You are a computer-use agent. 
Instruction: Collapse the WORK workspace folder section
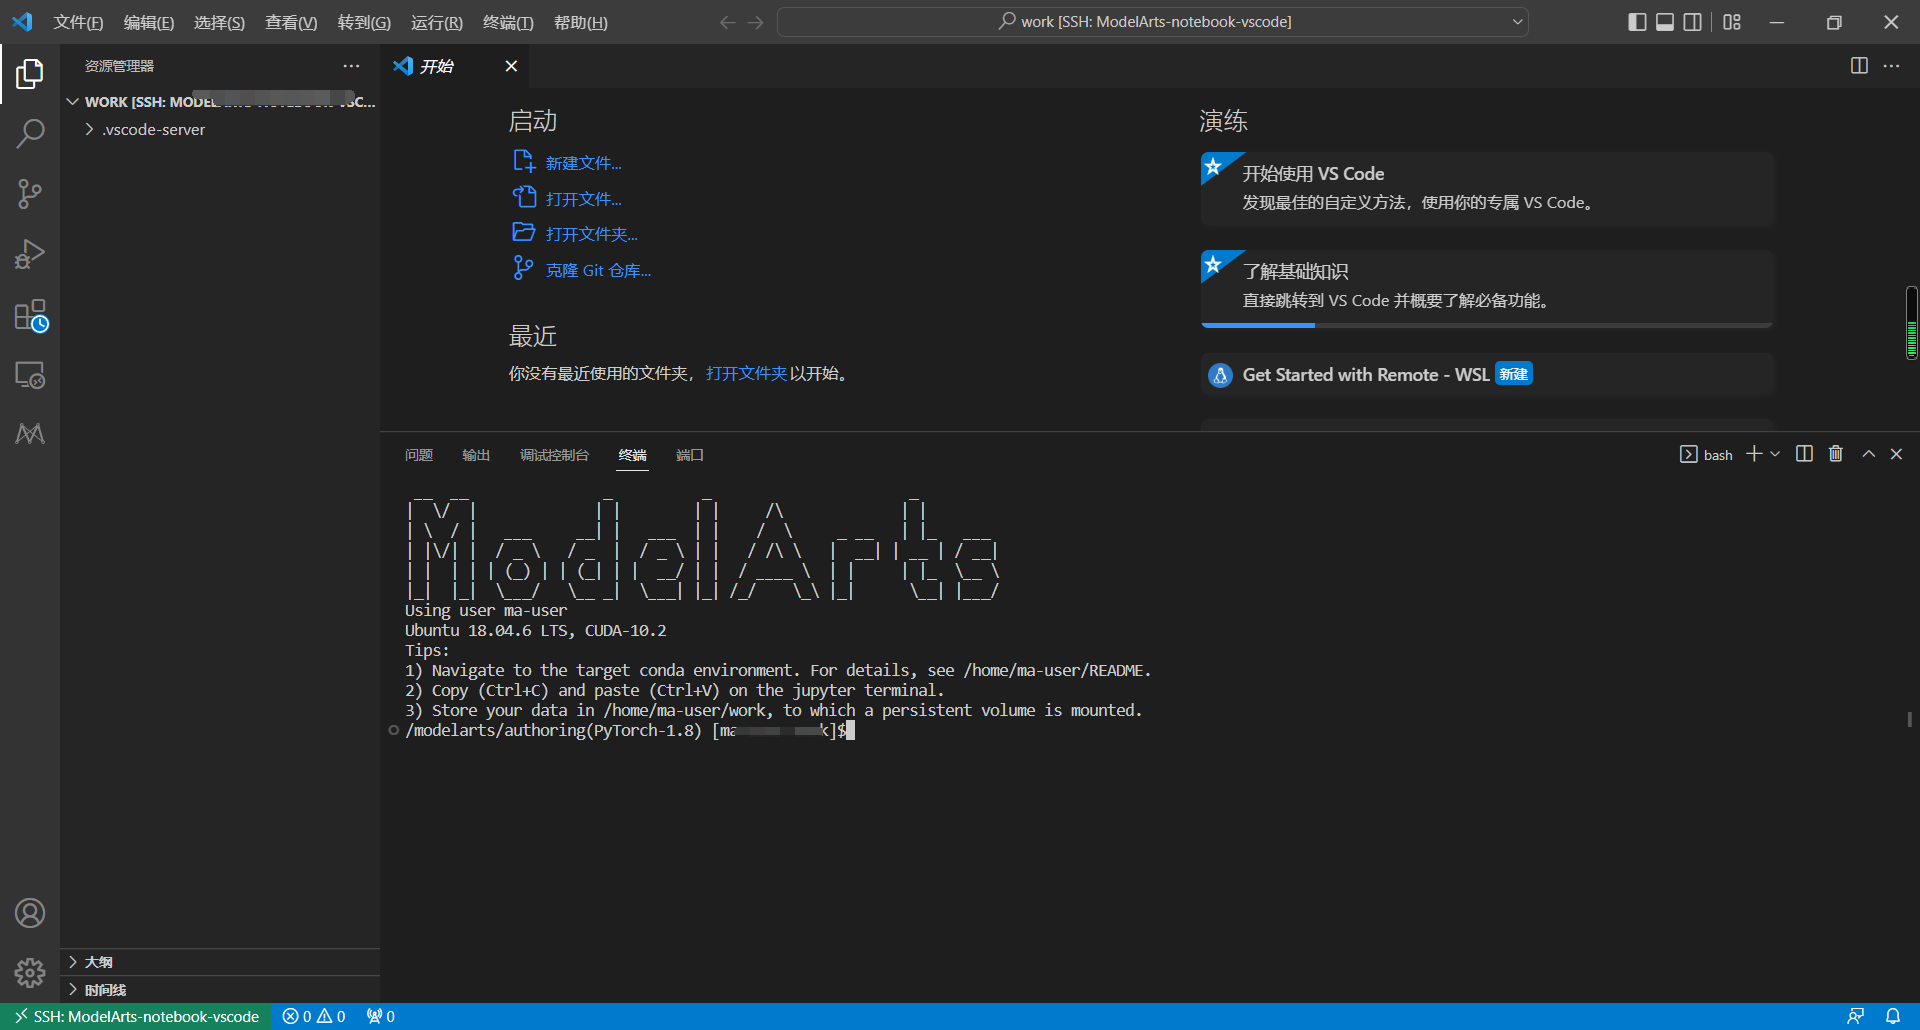tap(220, 102)
